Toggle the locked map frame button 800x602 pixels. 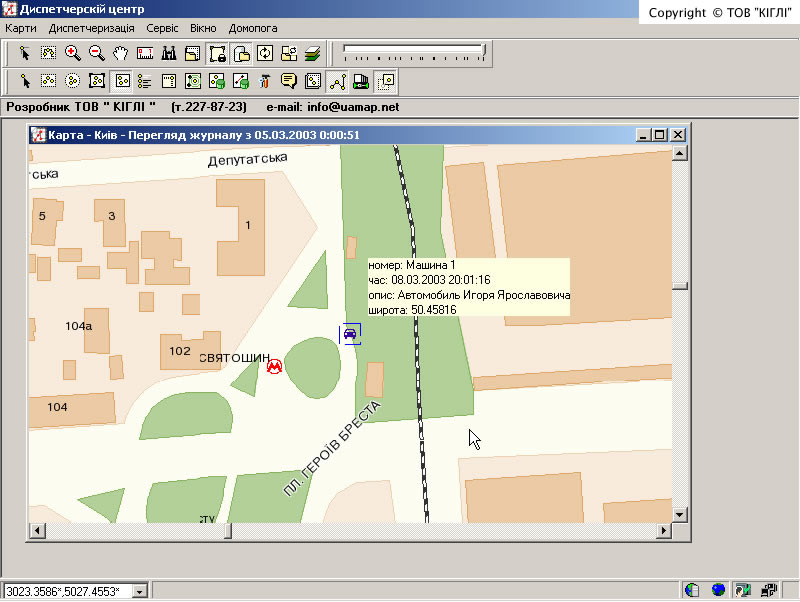coord(217,53)
